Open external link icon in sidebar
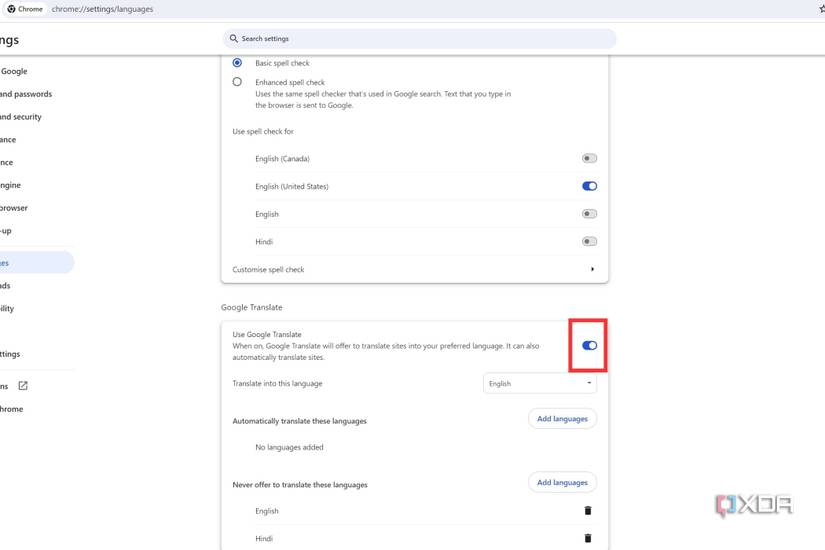The height and width of the screenshot is (550, 825). [x=23, y=386]
